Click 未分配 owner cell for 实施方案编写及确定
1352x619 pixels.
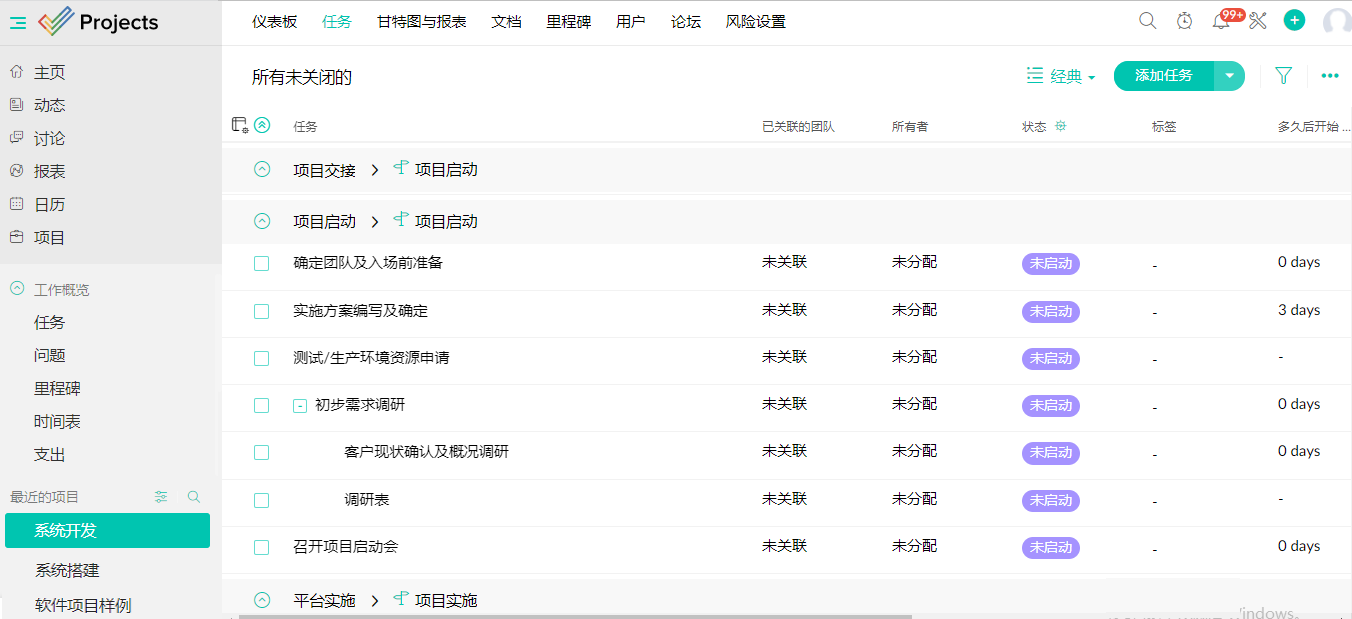[x=915, y=310]
